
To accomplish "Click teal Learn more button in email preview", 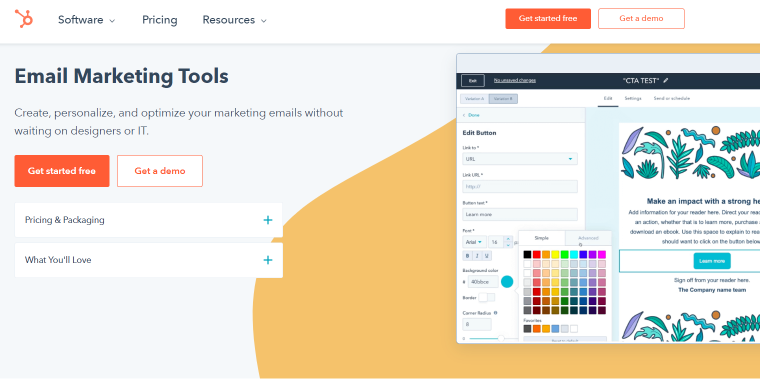I will click(x=712, y=261).
